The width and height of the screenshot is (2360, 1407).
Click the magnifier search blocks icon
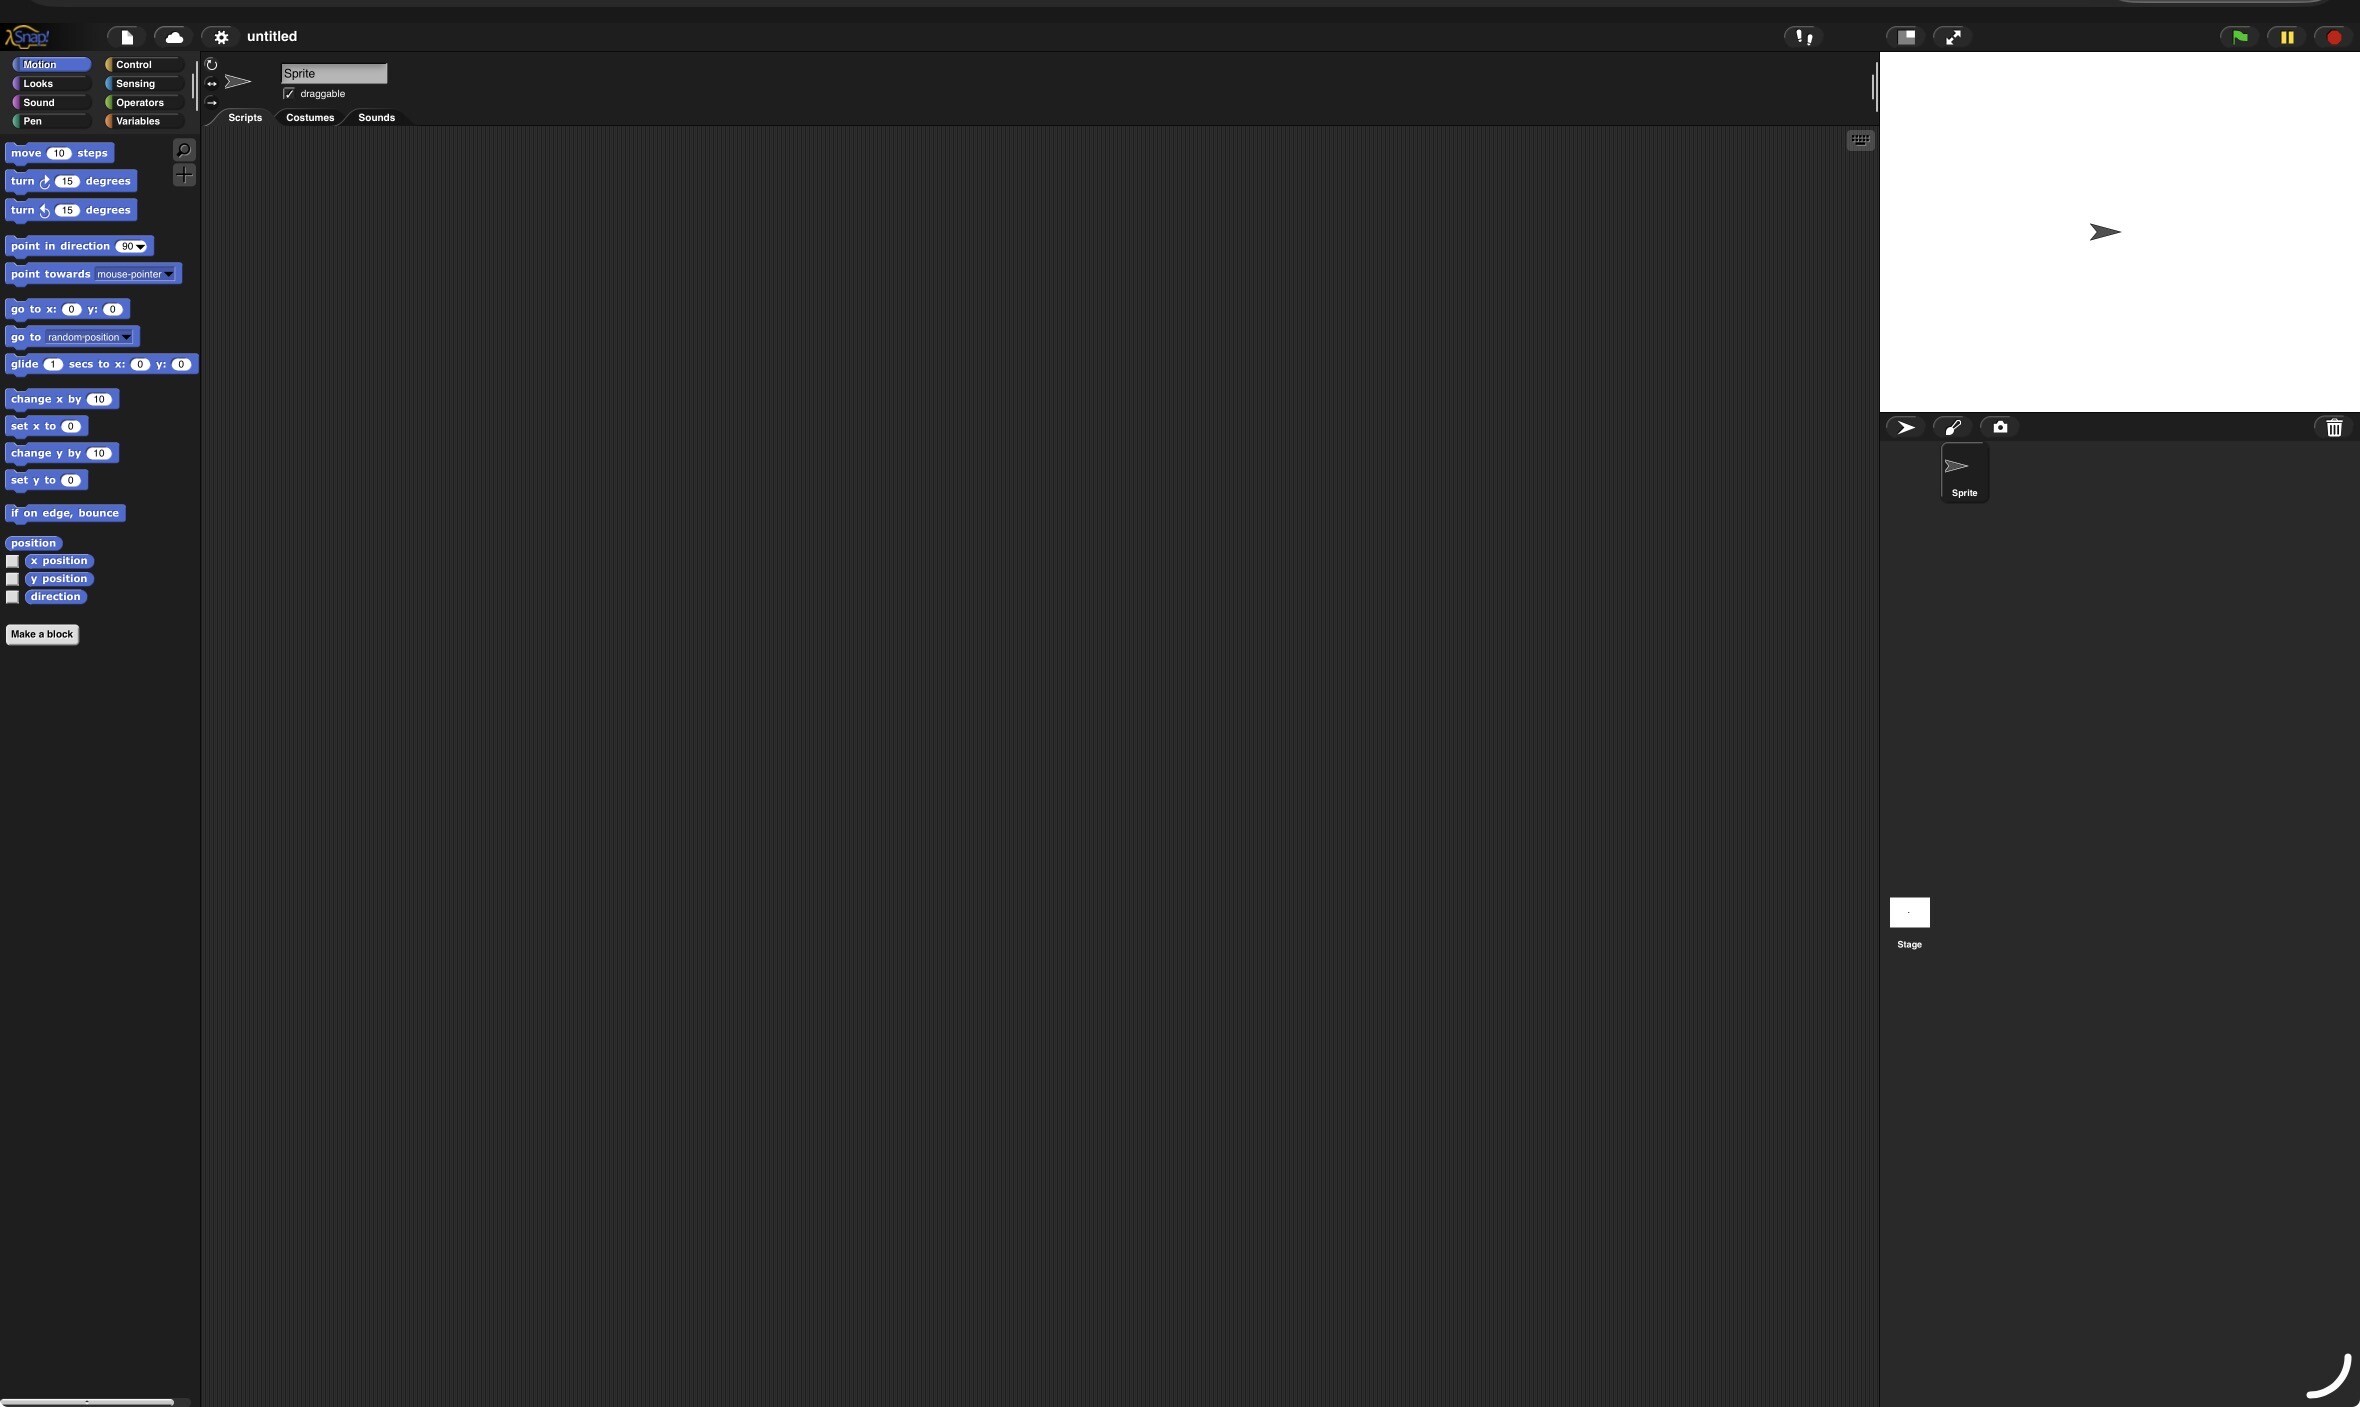184,150
